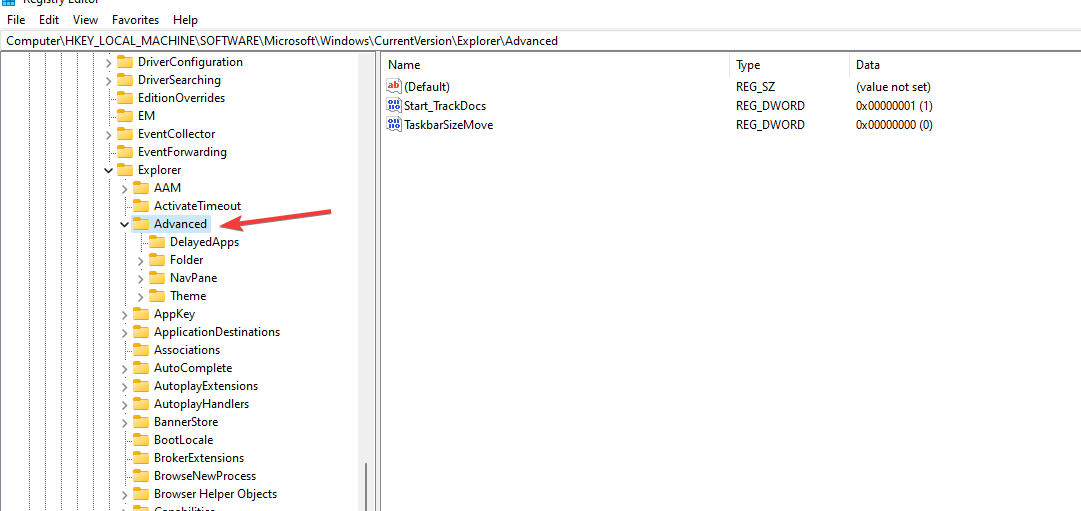This screenshot has height=511, width=1081.
Task: Expand the DriverConfiguration key
Action: [x=108, y=62]
